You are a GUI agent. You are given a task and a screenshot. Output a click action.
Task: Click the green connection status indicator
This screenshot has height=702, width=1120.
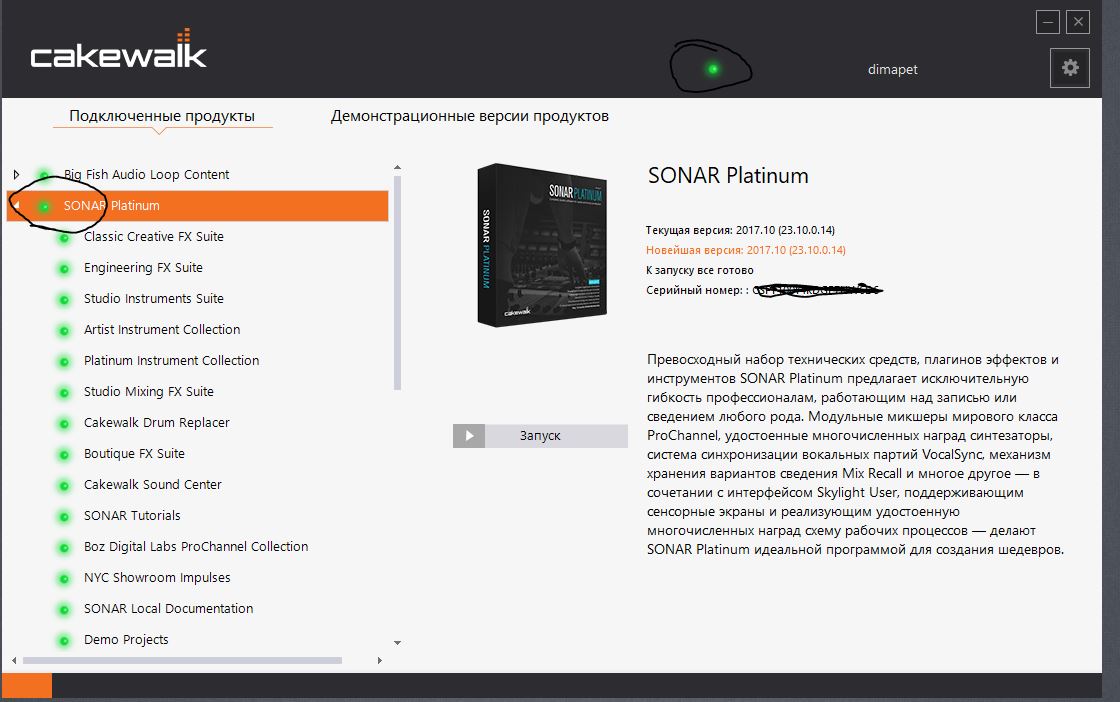(x=713, y=69)
